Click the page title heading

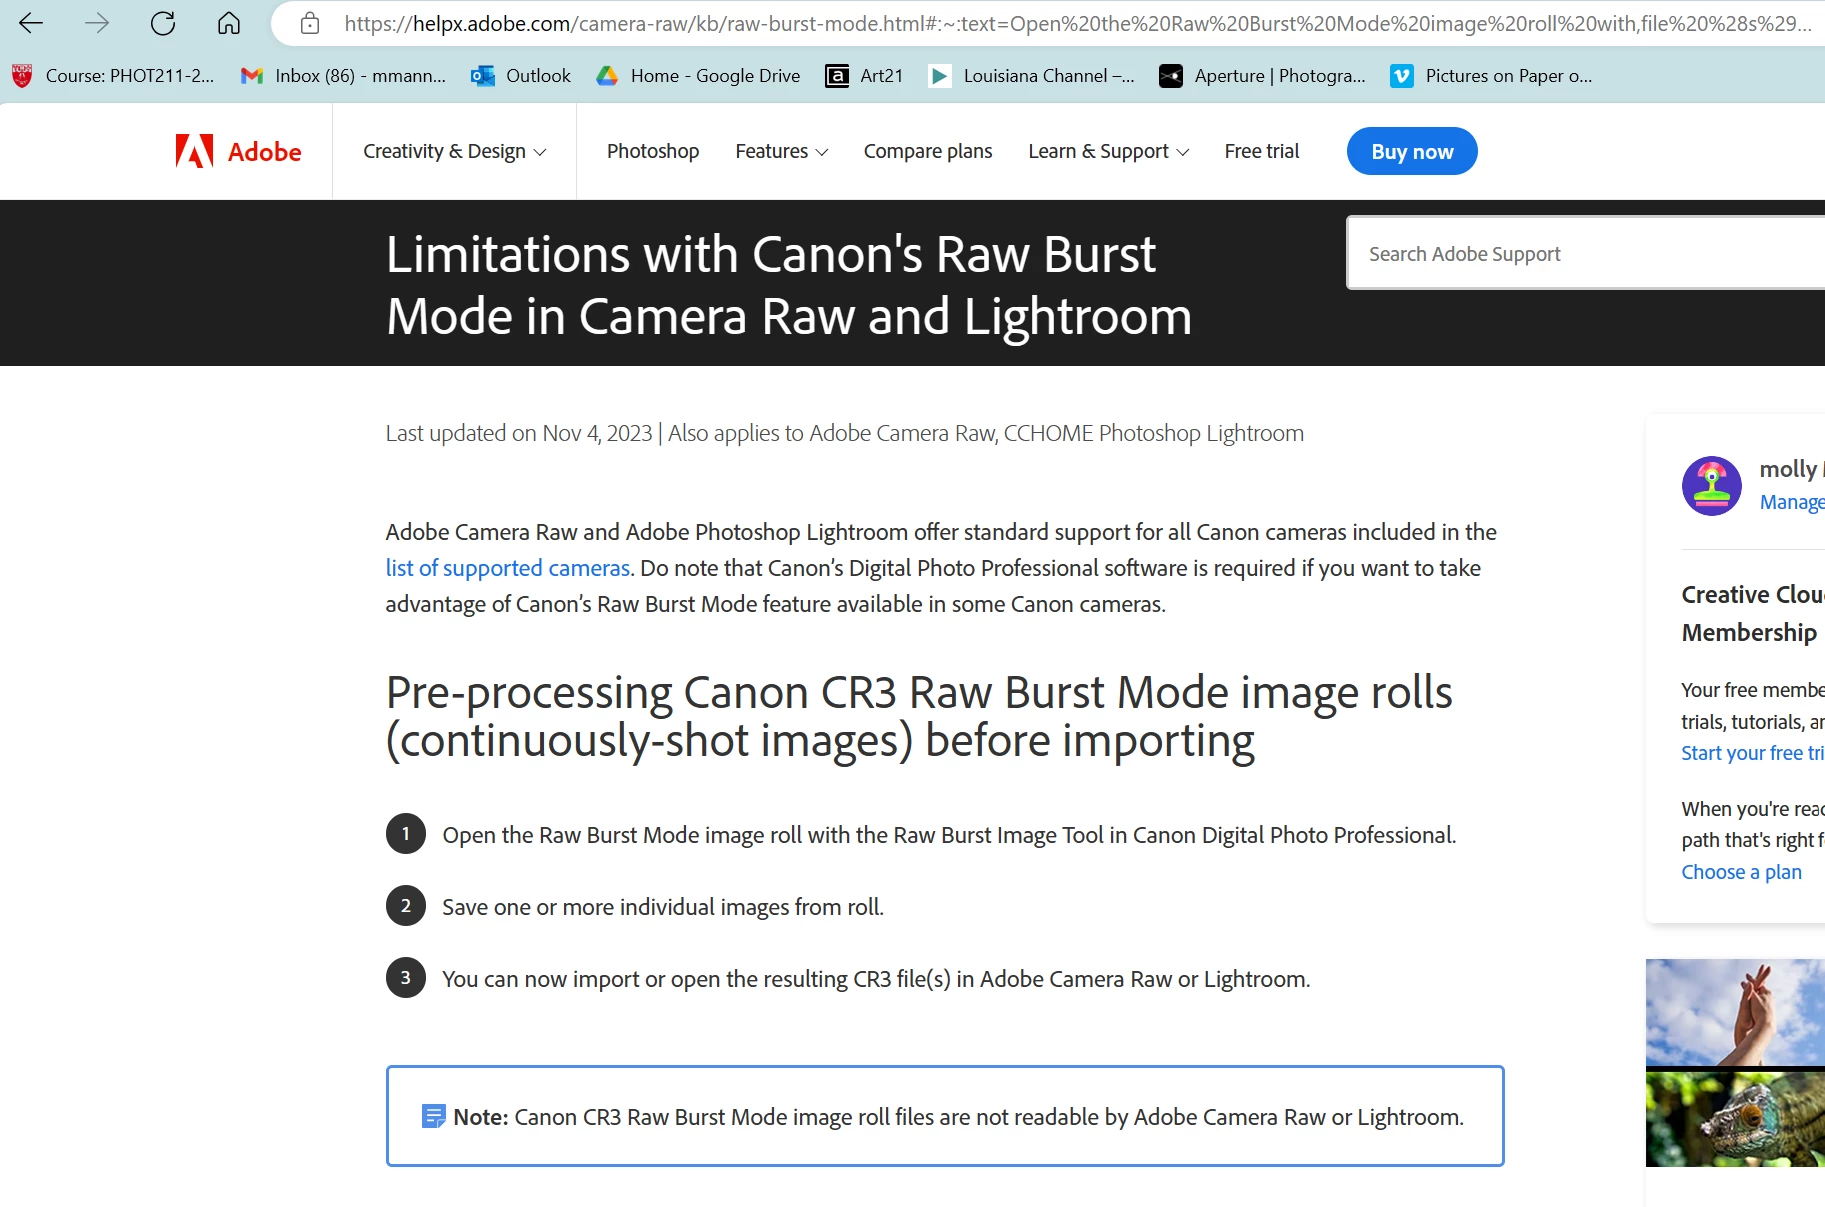[789, 285]
